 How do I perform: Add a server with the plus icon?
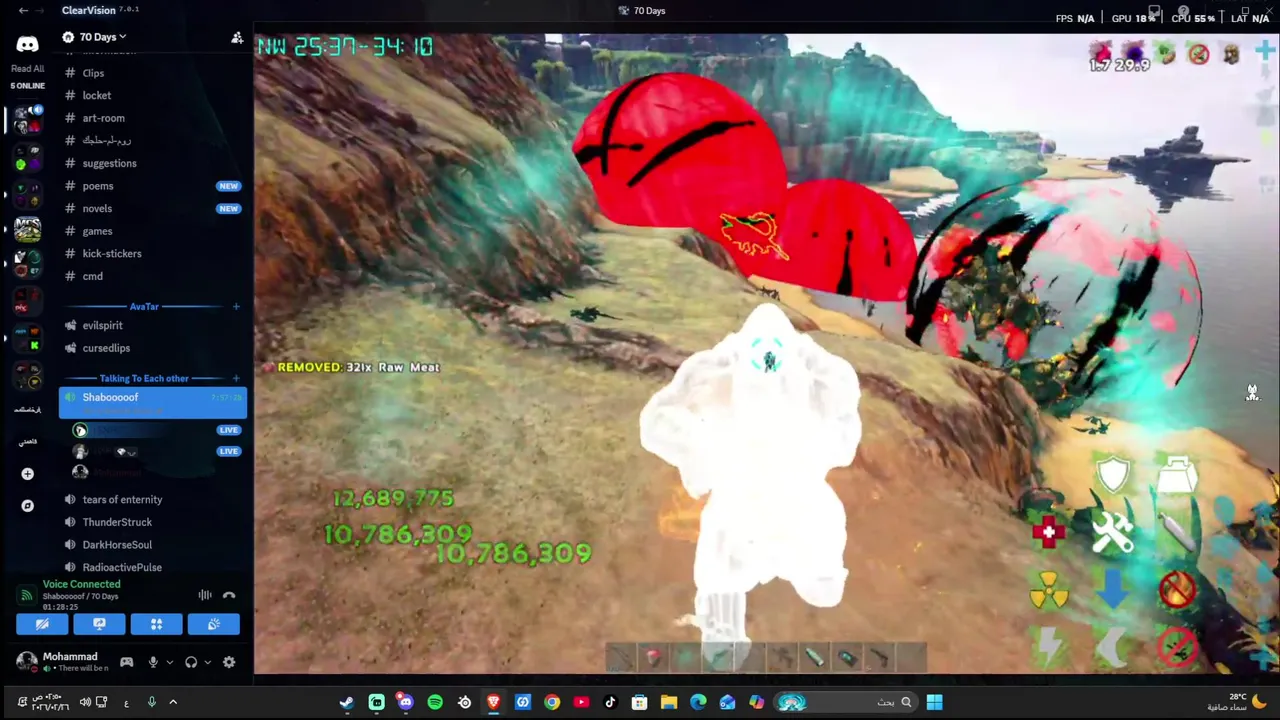(27, 474)
